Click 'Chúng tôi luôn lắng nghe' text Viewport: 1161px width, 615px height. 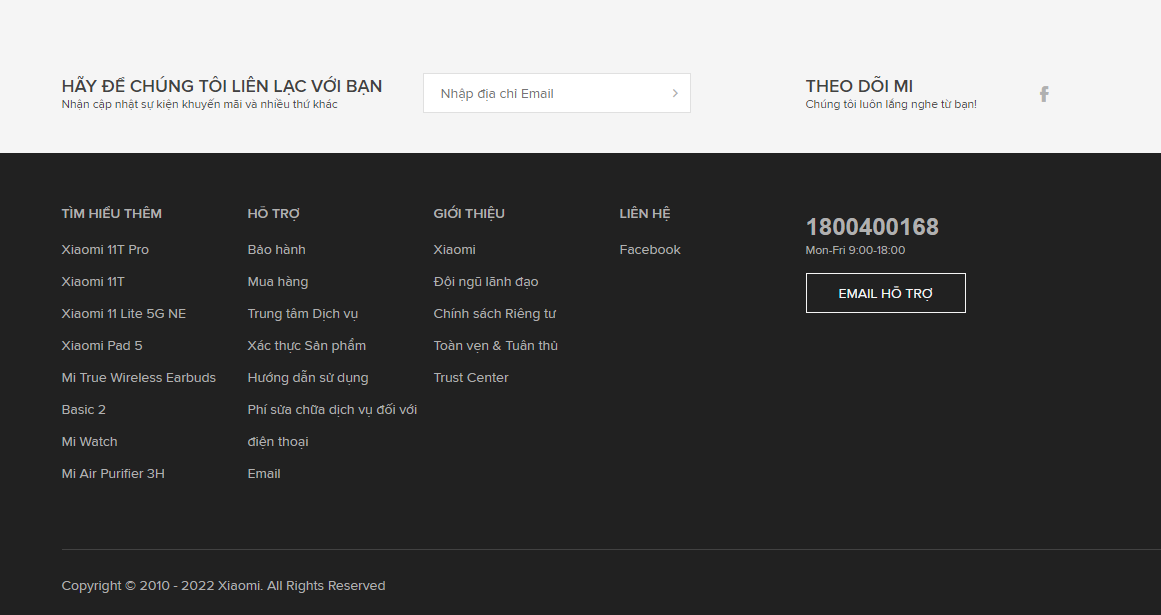point(891,104)
